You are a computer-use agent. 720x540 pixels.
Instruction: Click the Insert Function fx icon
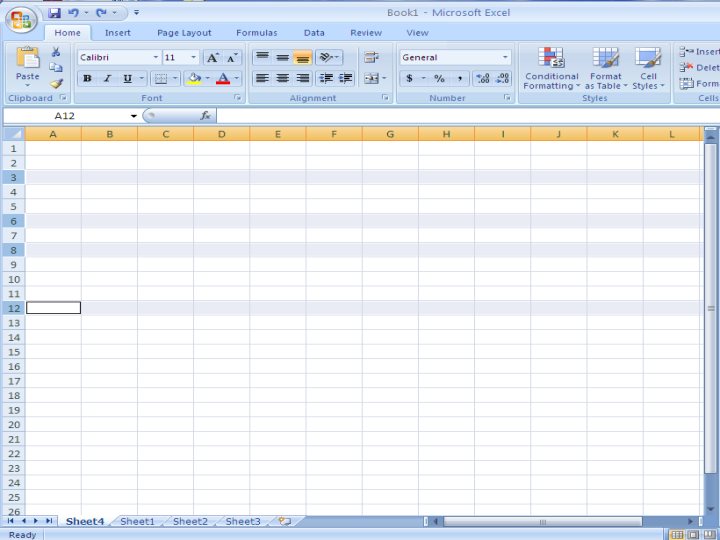[x=205, y=116]
